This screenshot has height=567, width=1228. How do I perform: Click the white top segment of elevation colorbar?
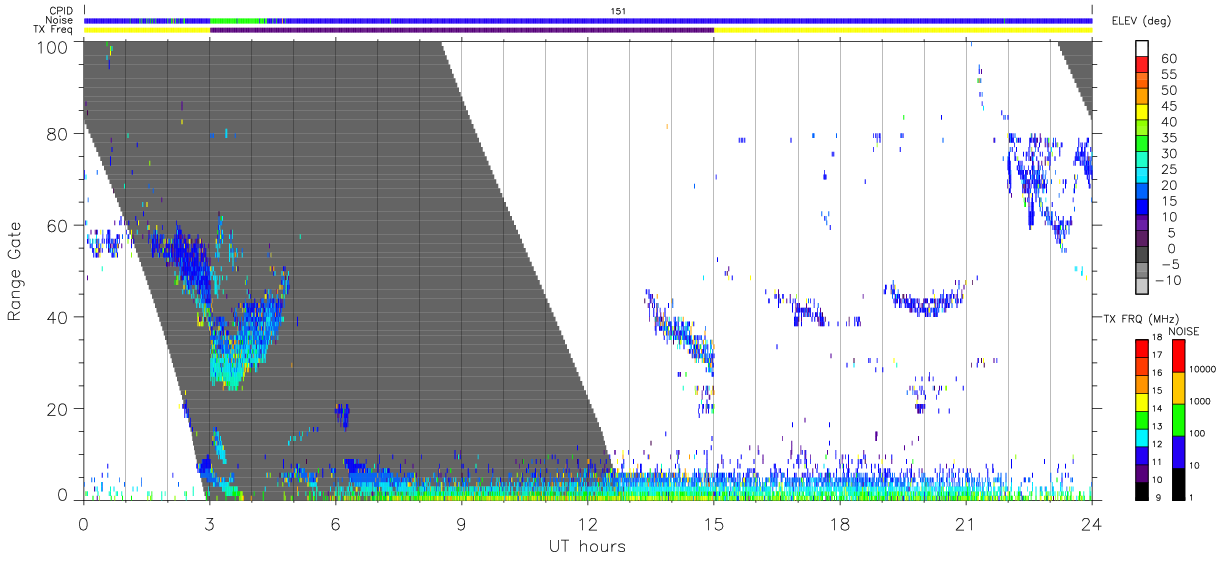coord(1143,50)
